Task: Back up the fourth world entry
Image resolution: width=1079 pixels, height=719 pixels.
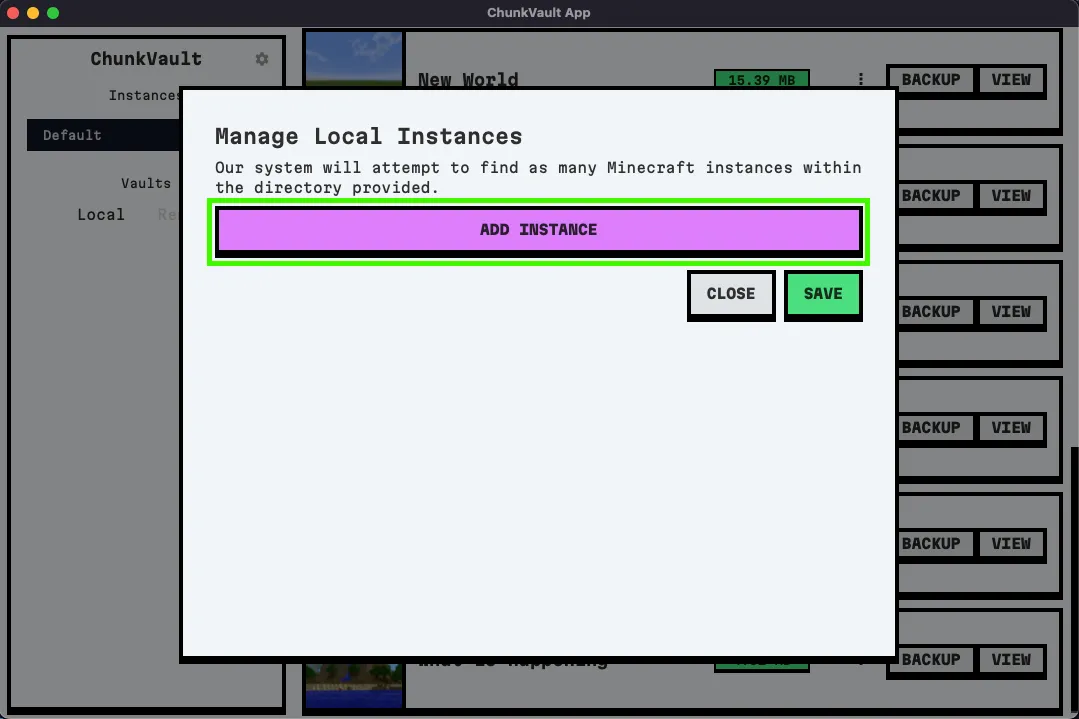Action: [933, 428]
